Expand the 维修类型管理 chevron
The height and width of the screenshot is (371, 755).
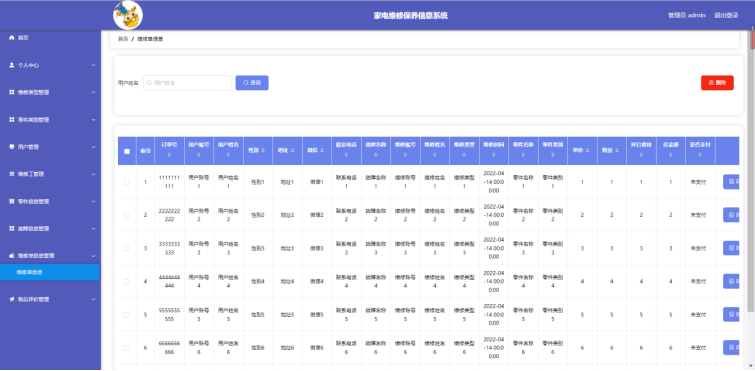(93, 92)
